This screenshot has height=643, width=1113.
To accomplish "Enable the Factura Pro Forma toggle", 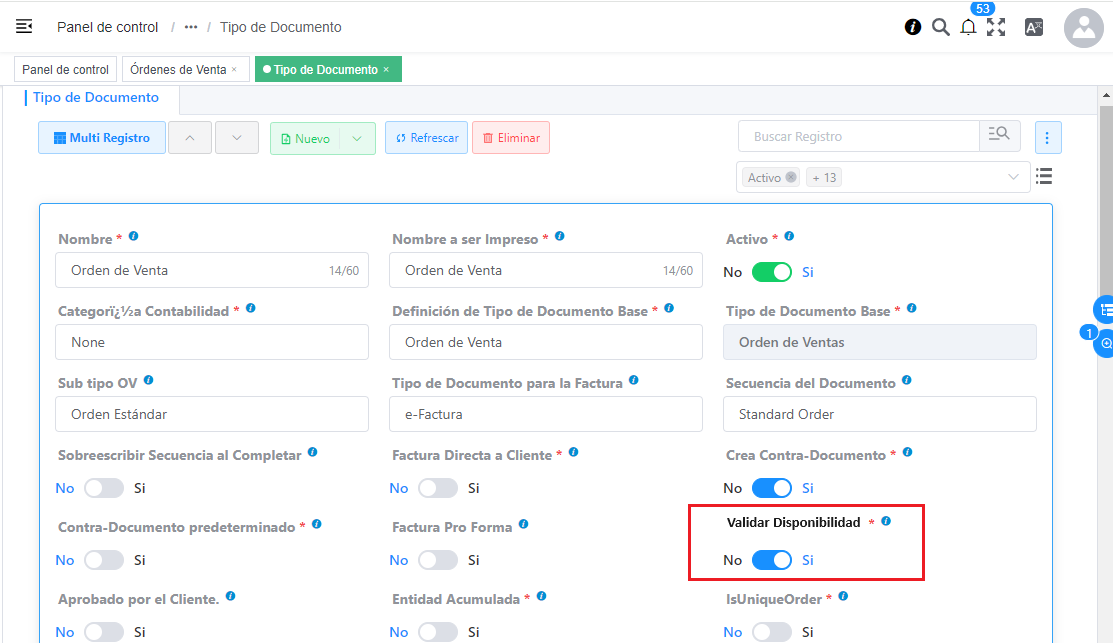I will point(437,560).
